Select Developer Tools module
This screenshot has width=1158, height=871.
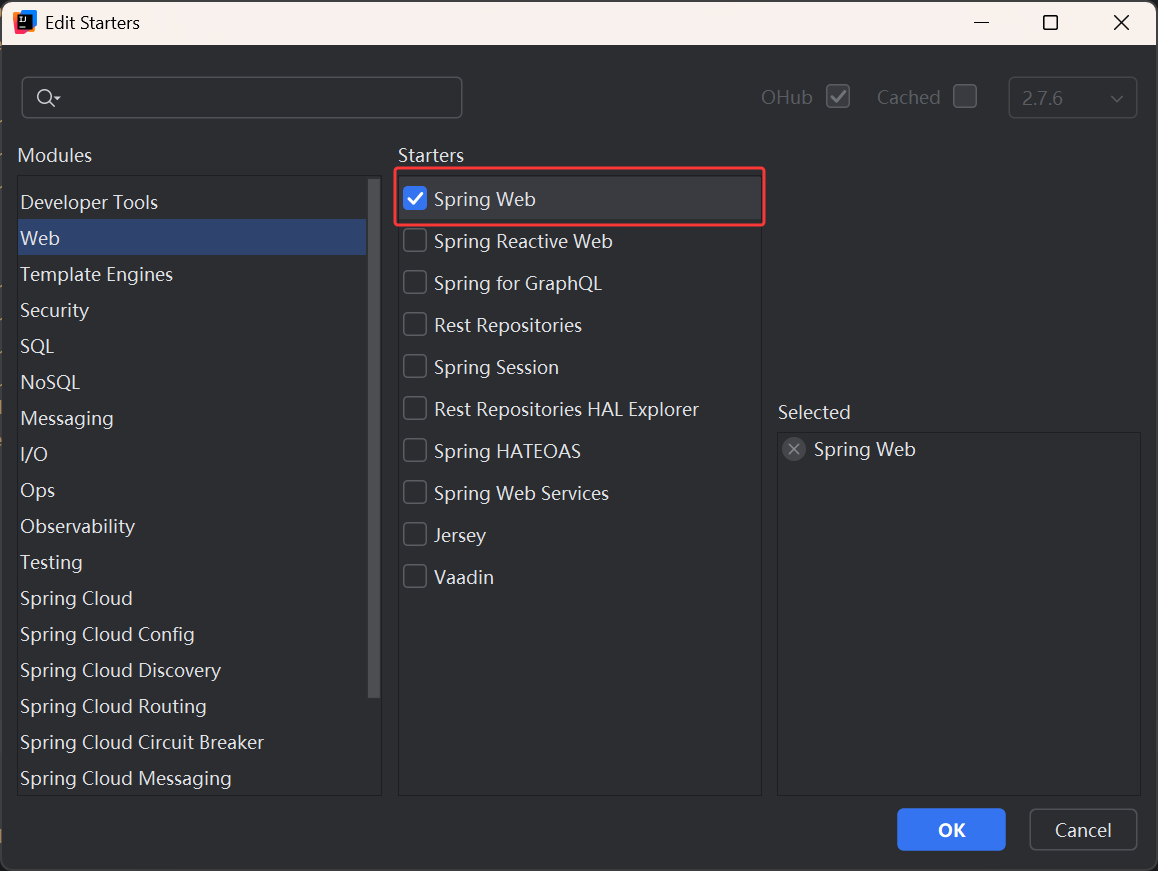coord(192,202)
